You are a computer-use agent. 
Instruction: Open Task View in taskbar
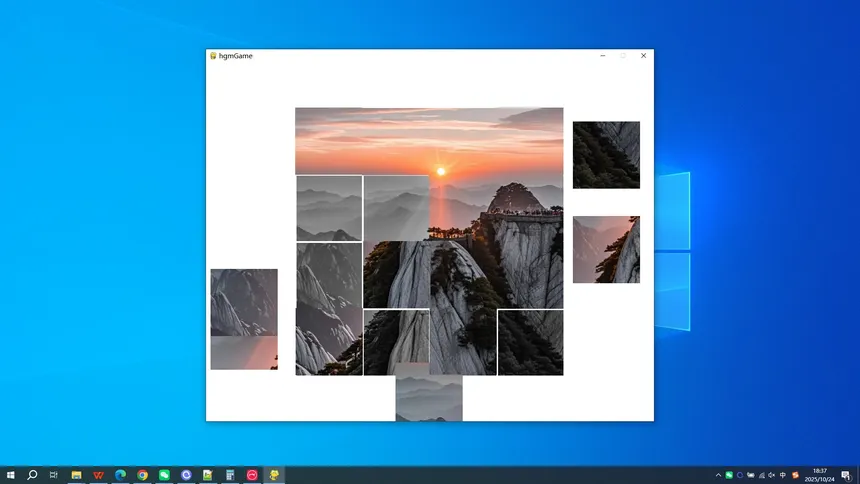click(54, 475)
